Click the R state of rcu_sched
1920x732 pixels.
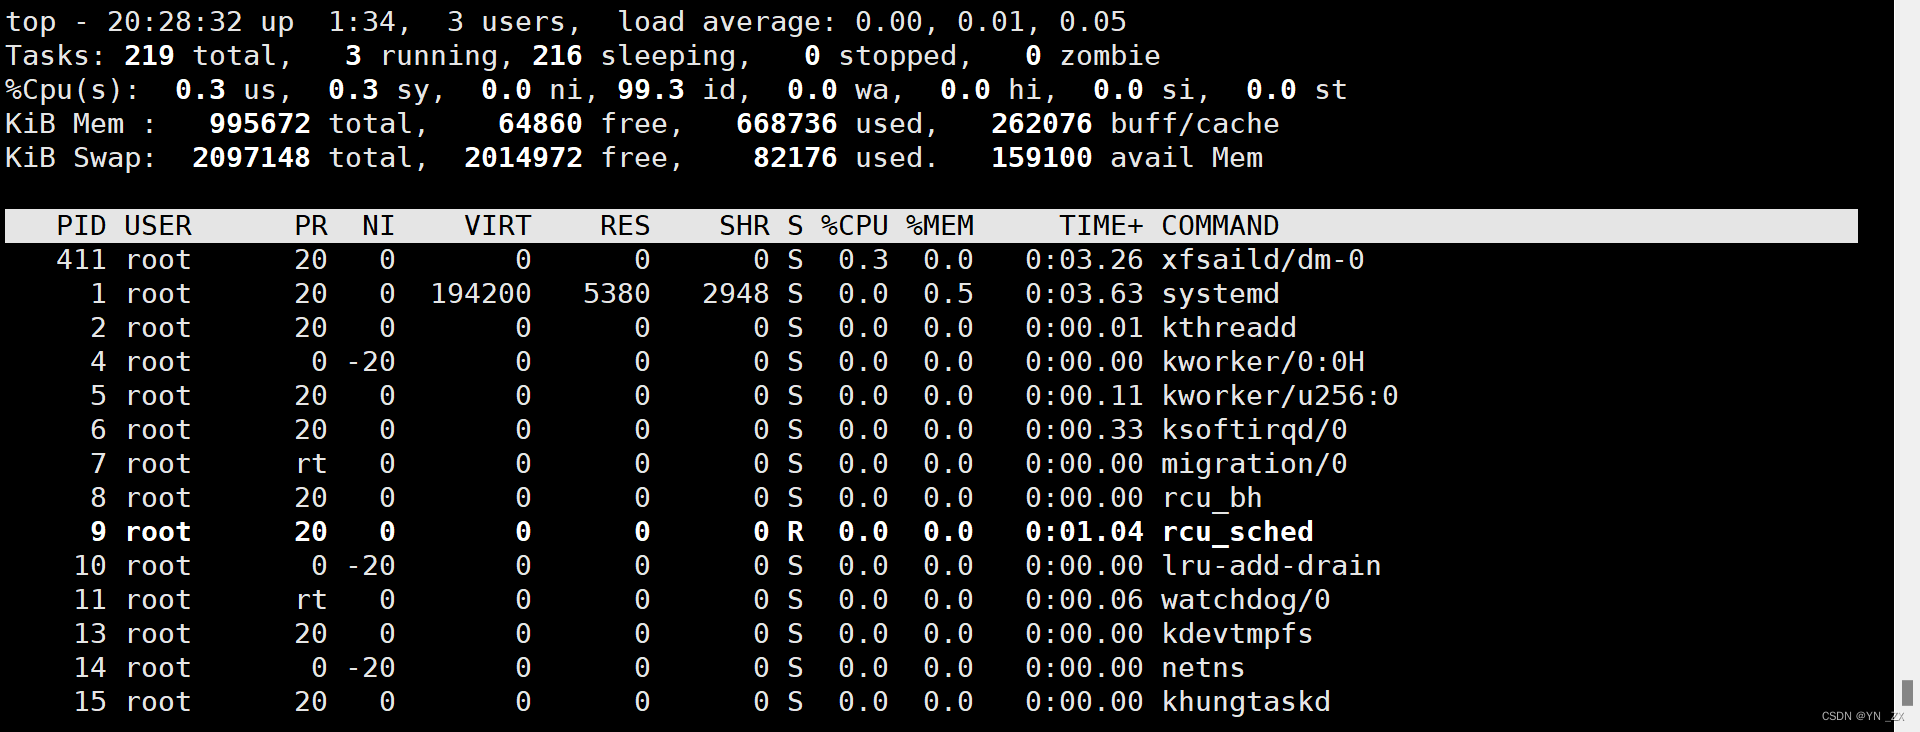click(x=795, y=532)
